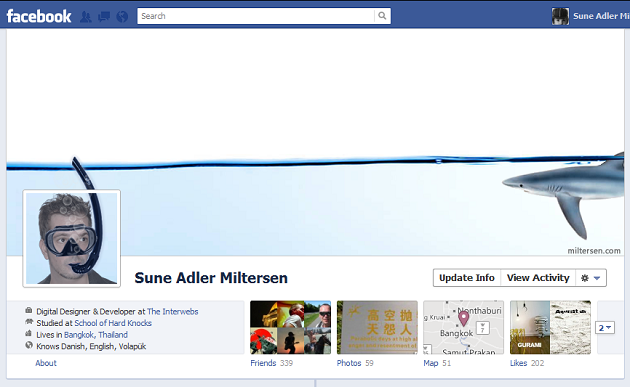Click the snorkel profile picture
This screenshot has width=630, height=387.
pyautogui.click(x=72, y=238)
